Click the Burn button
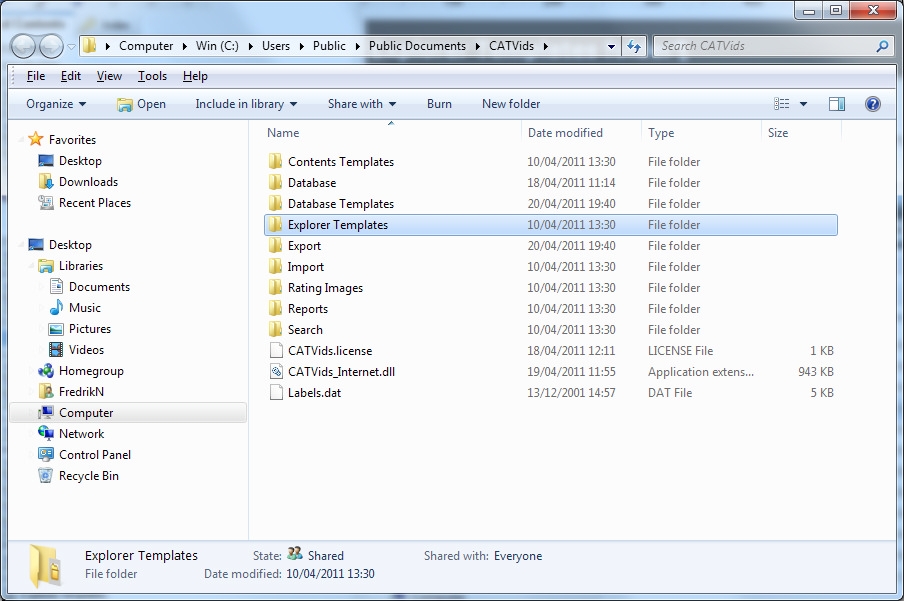 pyautogui.click(x=439, y=104)
